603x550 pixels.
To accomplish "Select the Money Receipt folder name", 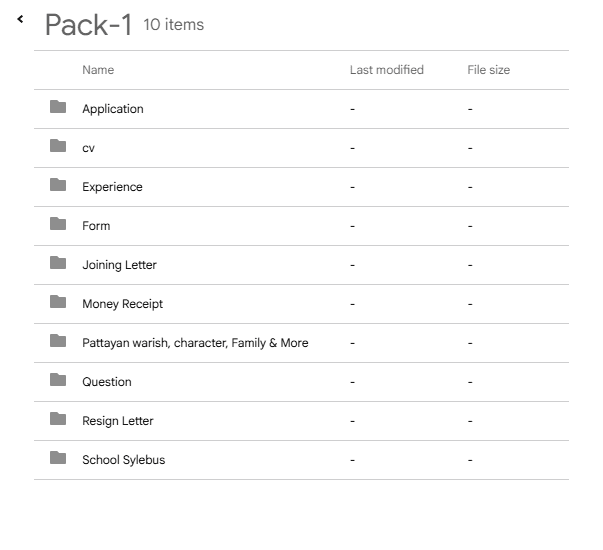I will click(x=122, y=304).
